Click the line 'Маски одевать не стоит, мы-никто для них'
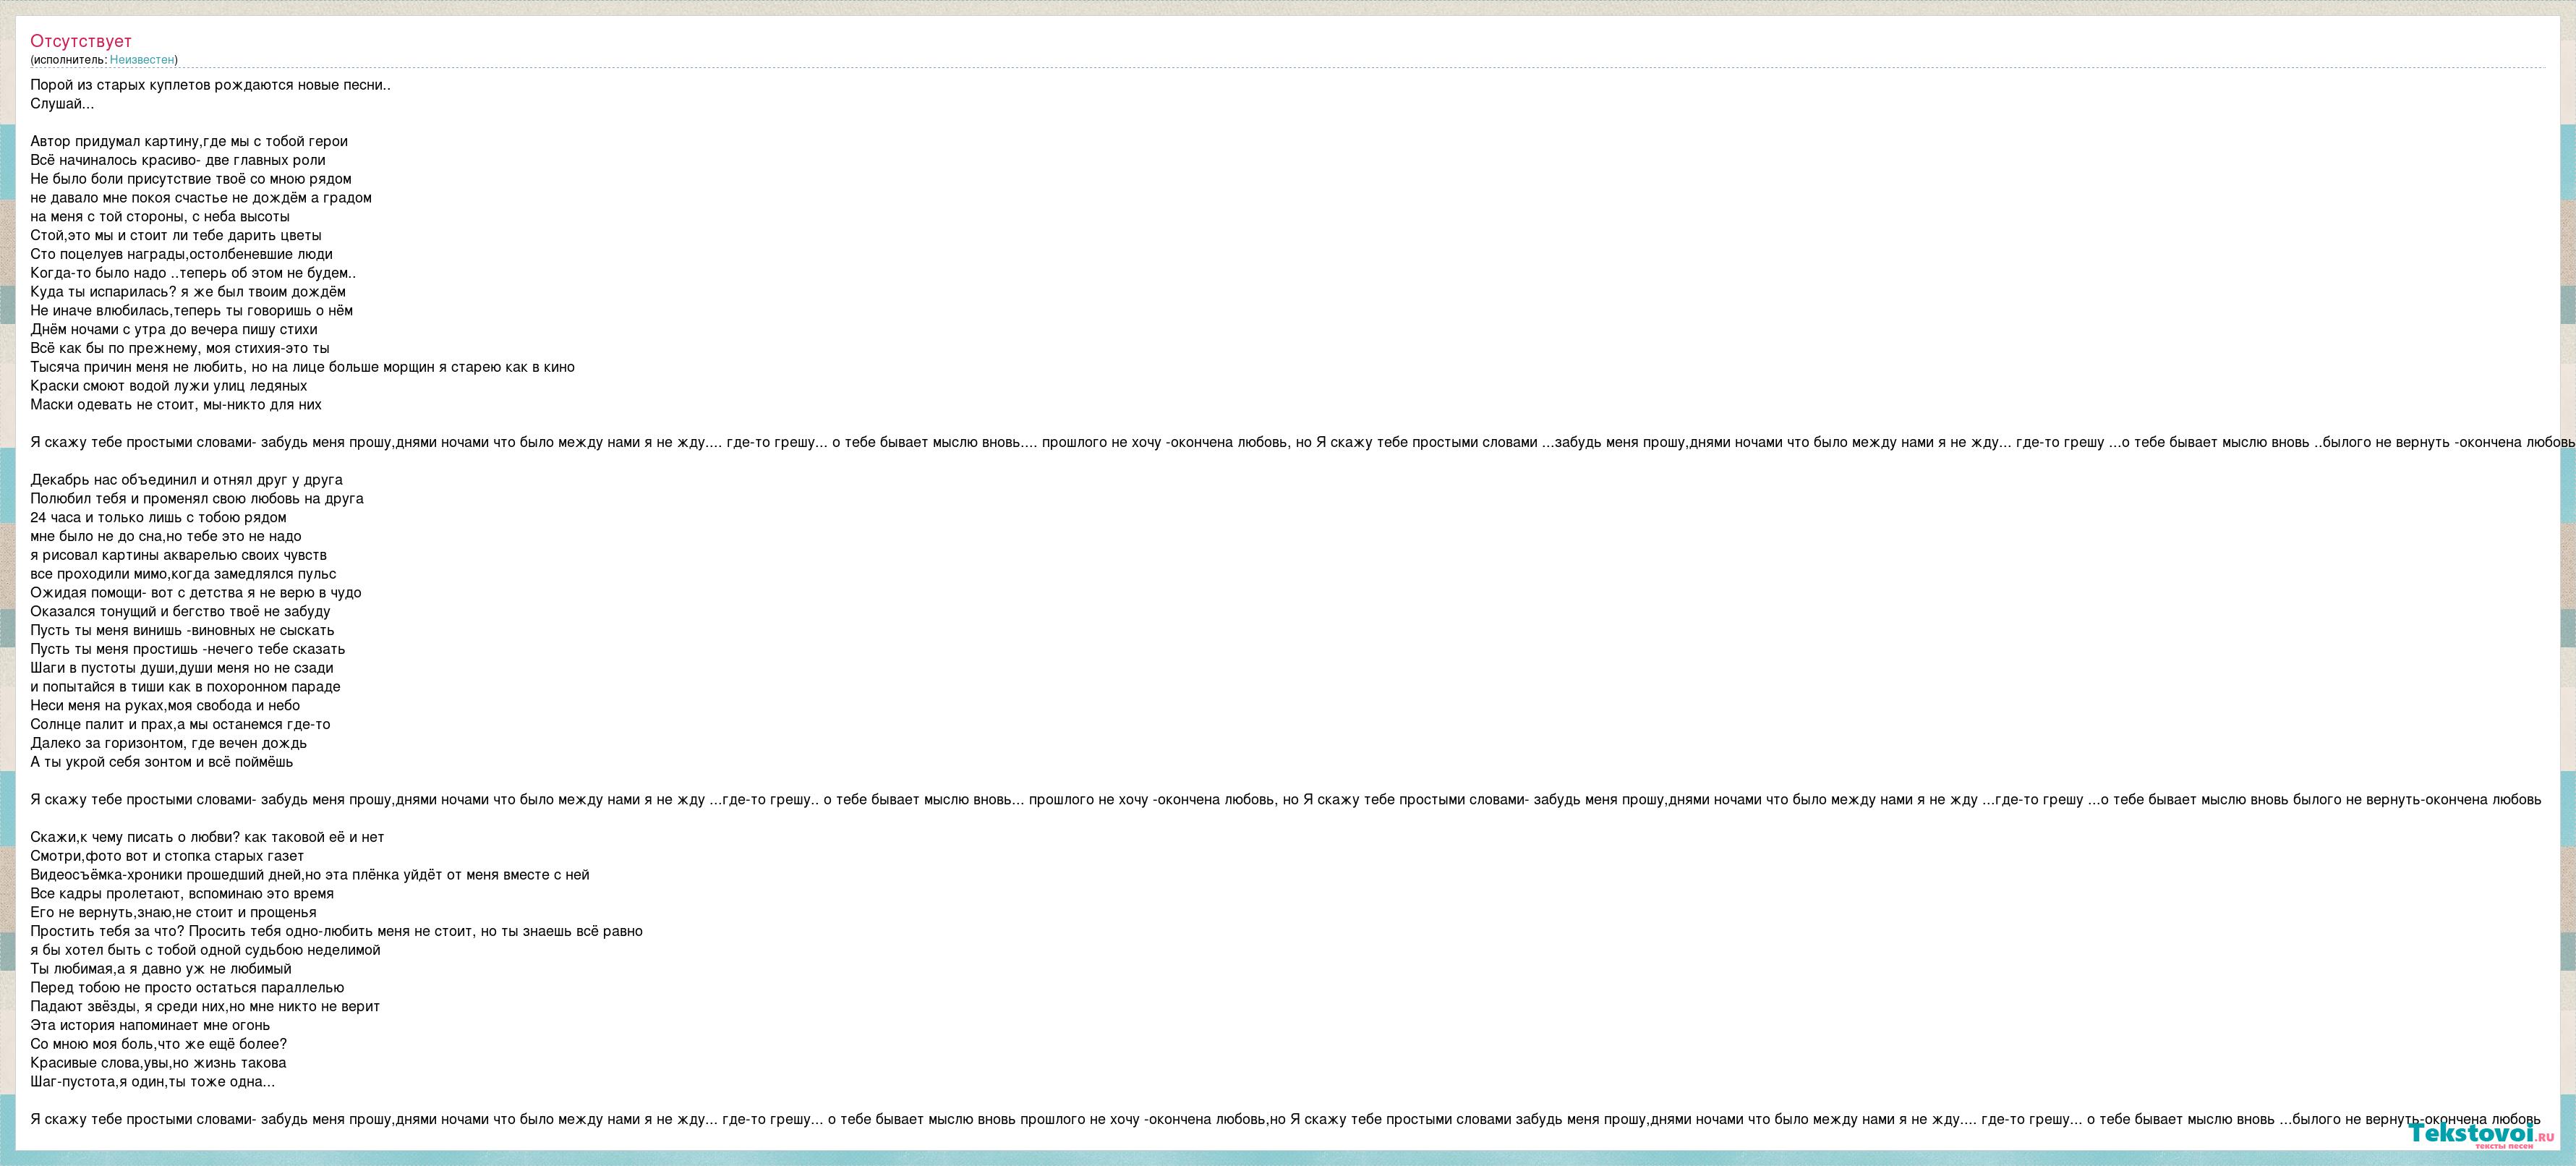This screenshot has height=1166, width=2576. [x=176, y=405]
